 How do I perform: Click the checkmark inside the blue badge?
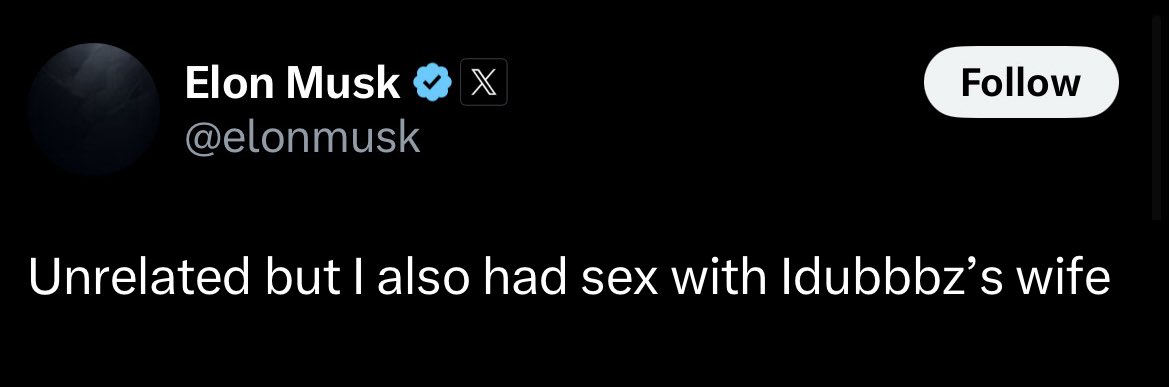click(433, 83)
